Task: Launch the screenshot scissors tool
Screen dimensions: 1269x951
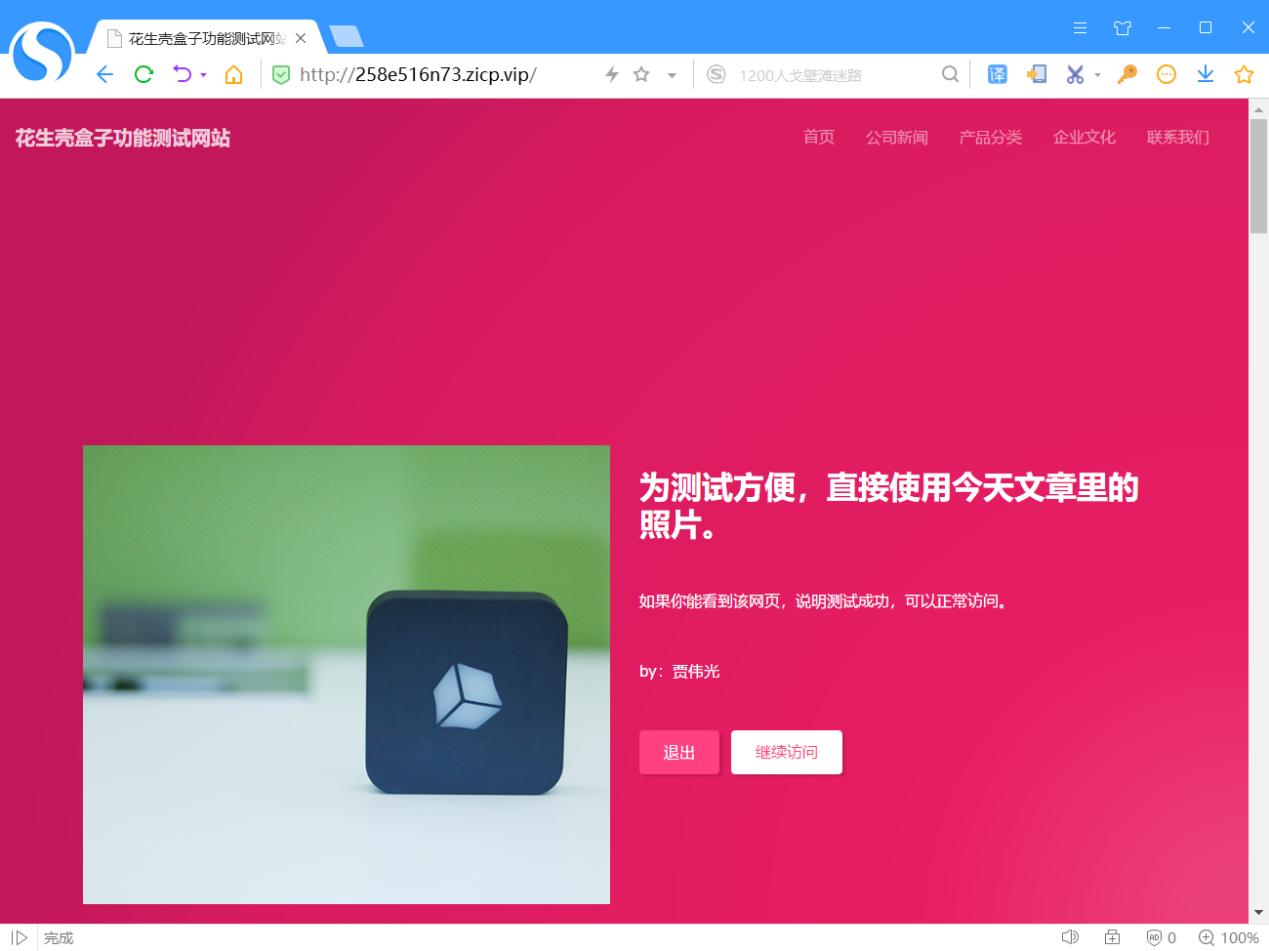Action: pos(1073,73)
